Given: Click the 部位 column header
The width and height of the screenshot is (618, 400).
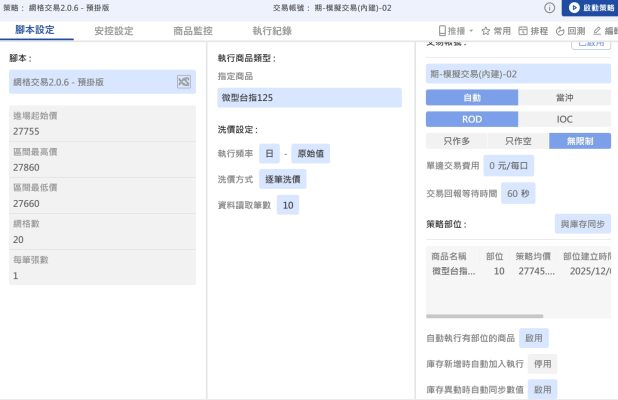Looking at the screenshot, I should [x=495, y=256].
